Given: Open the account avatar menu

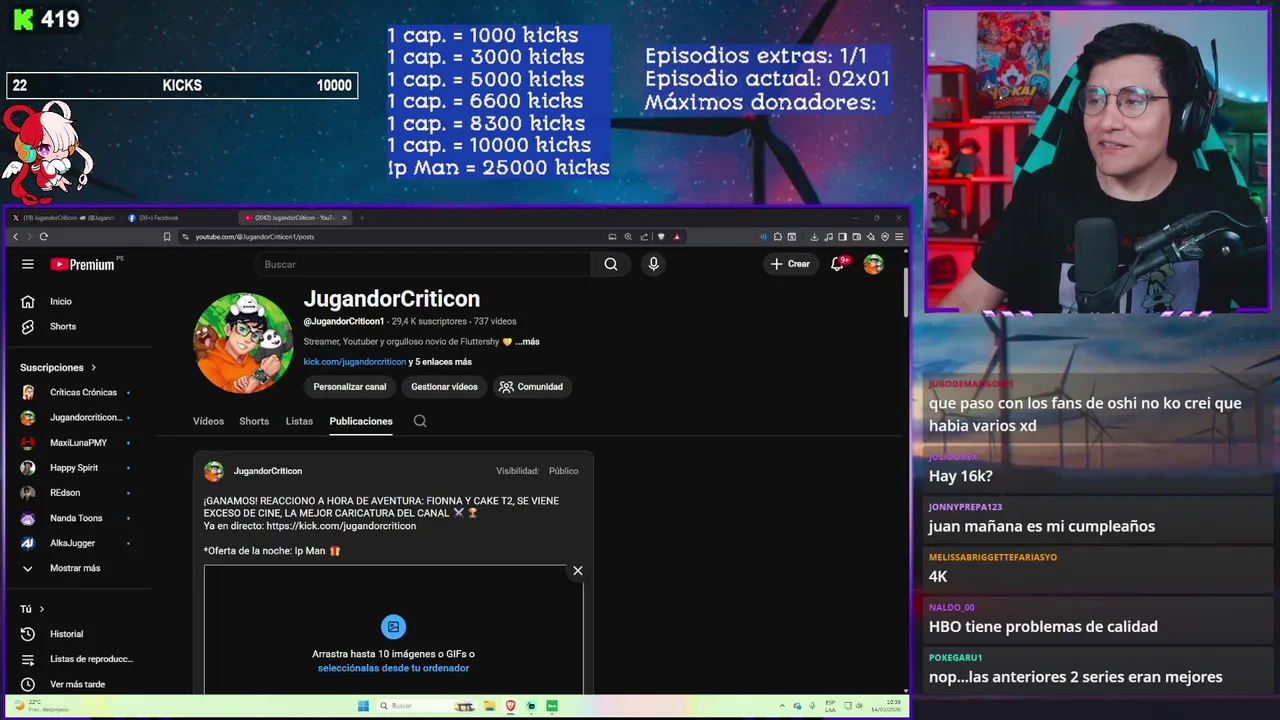Looking at the screenshot, I should click(874, 264).
